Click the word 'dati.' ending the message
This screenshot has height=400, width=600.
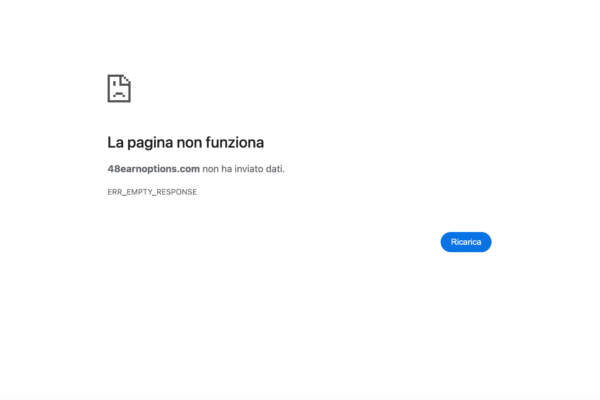click(x=275, y=169)
